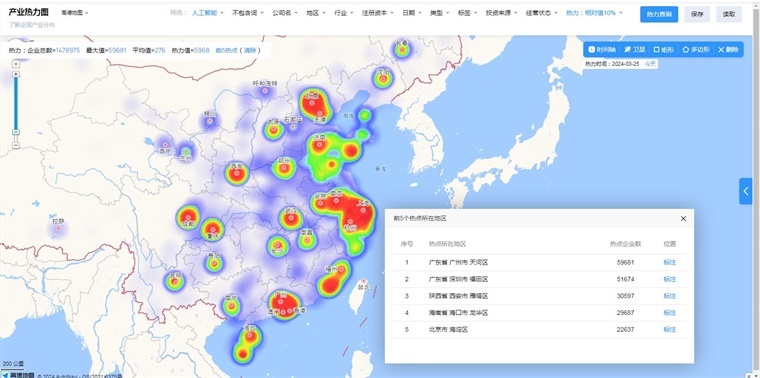This screenshot has width=760, height=378.
Task: Click 标注 for 西安市 雁塔区 row
Action: (670, 296)
